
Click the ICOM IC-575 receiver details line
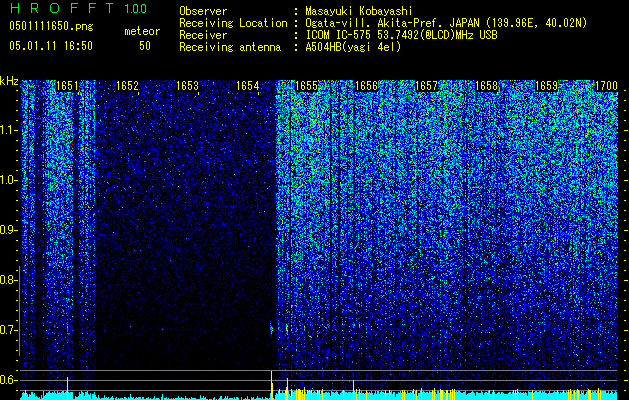[401, 35]
